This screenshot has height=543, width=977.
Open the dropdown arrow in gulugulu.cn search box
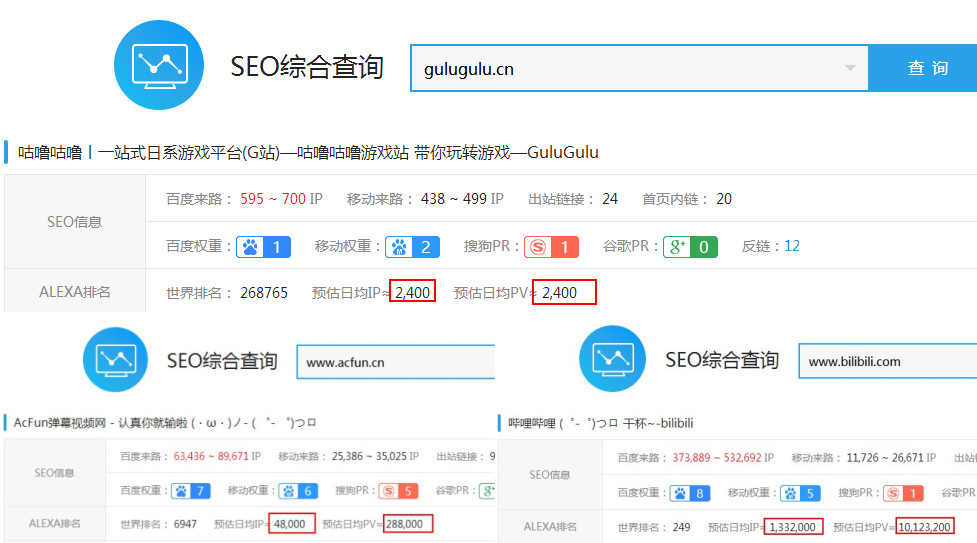849,69
